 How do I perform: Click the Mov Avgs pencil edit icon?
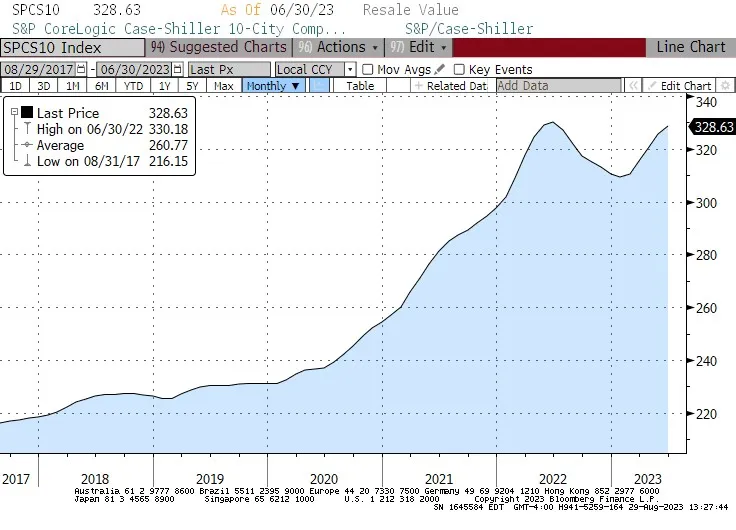pyautogui.click(x=439, y=69)
